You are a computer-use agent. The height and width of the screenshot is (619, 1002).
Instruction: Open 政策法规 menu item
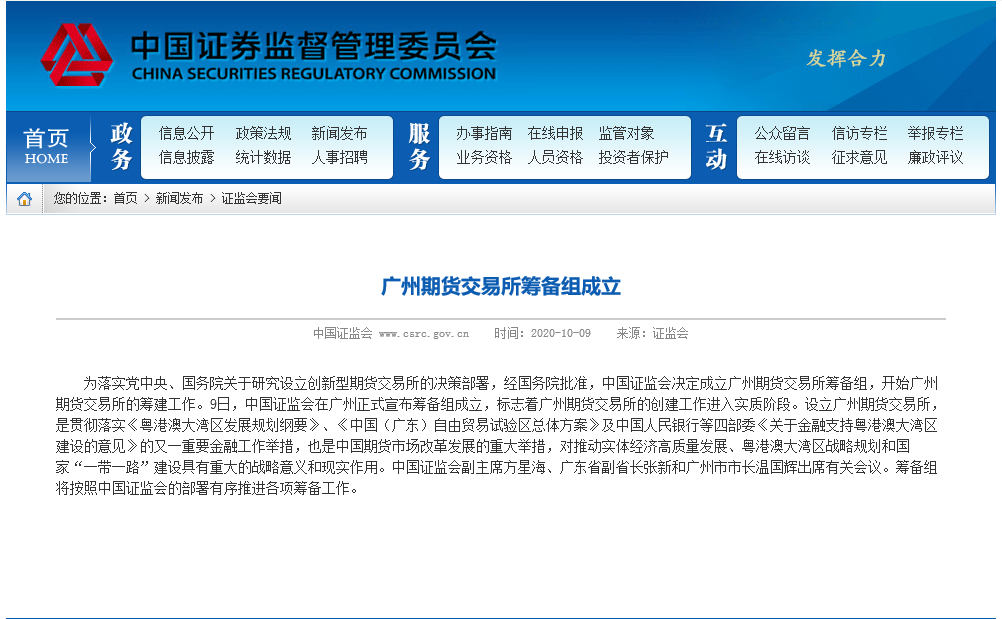point(263,134)
